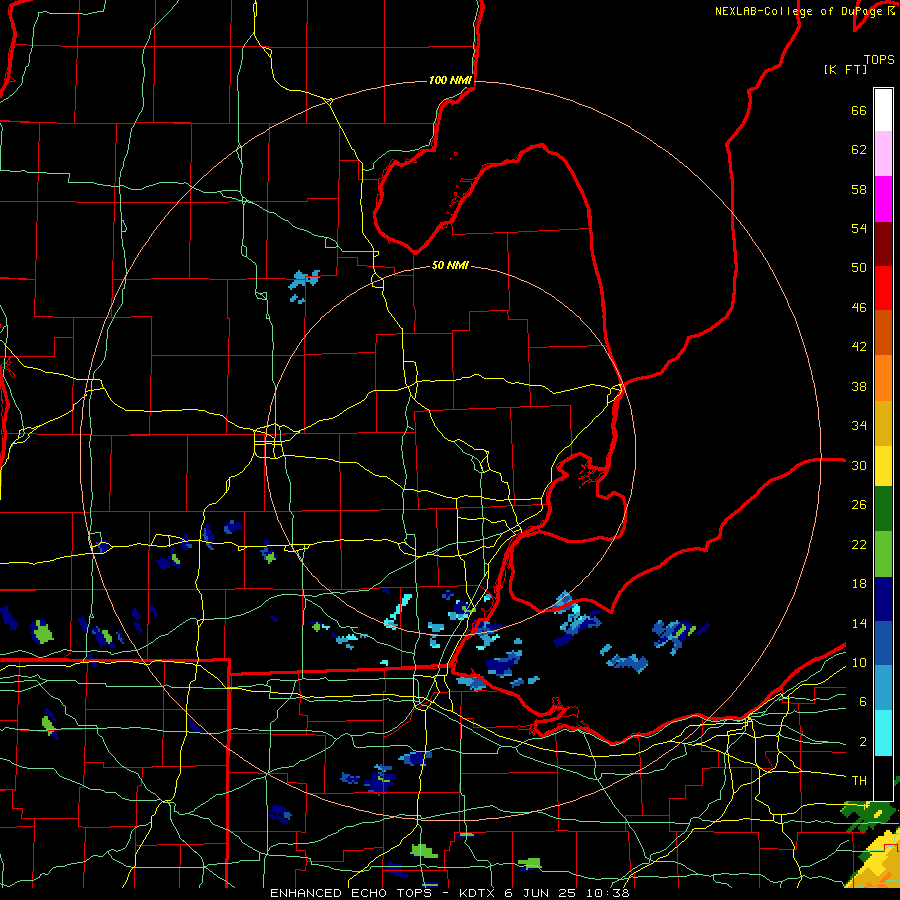
Task: Select the light pink legend swatch
Action: (883, 153)
